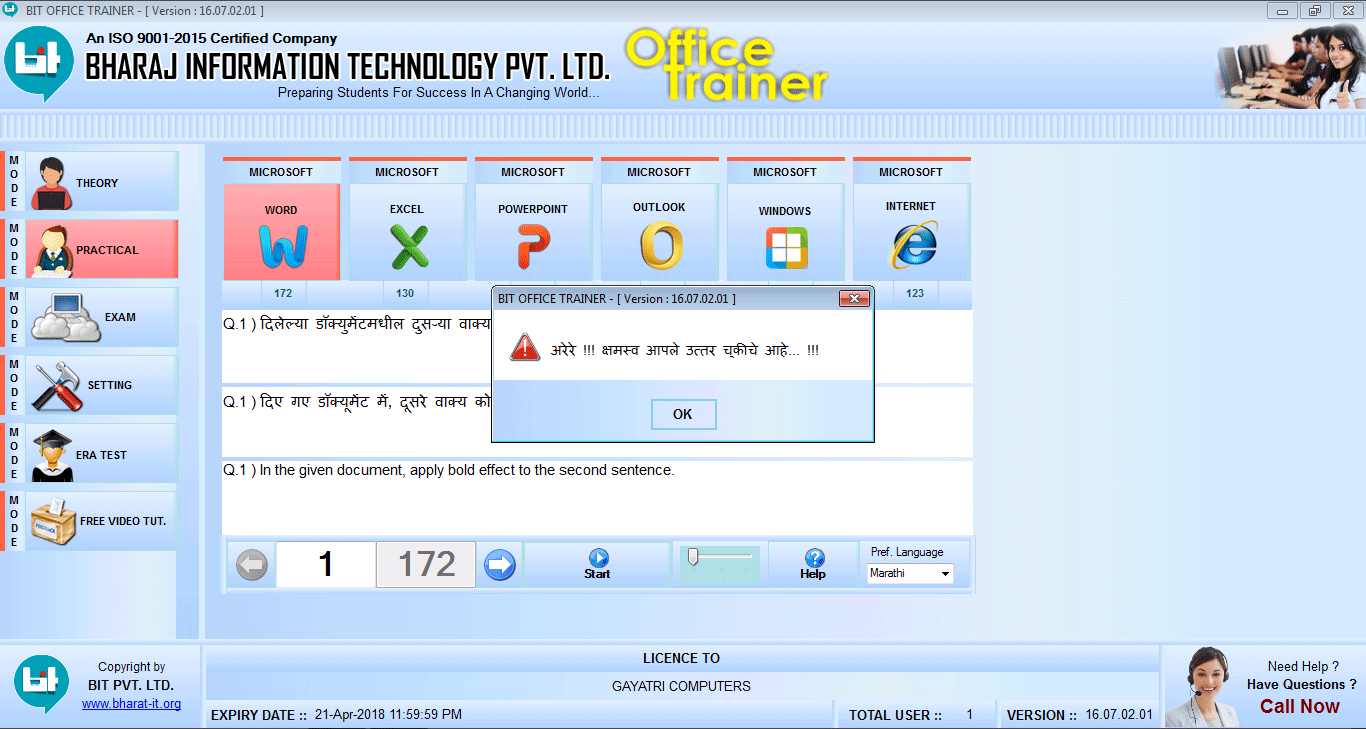Open the Setting mode
This screenshot has height=729, width=1366.
pyautogui.click(x=100, y=385)
